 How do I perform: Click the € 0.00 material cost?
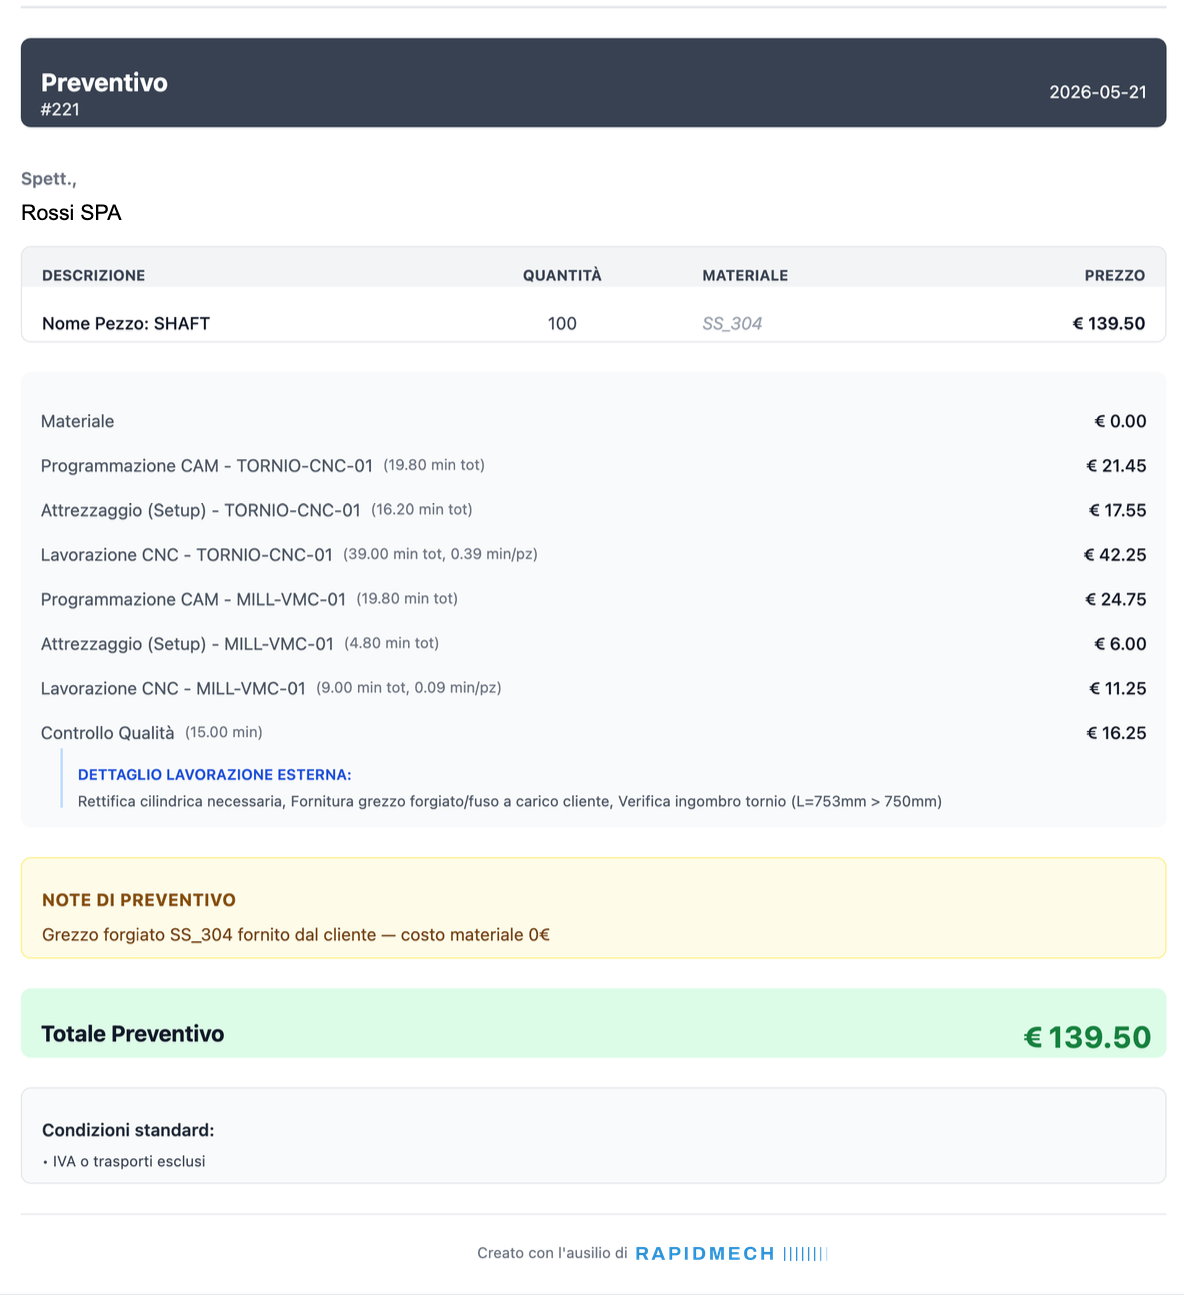click(x=1120, y=421)
